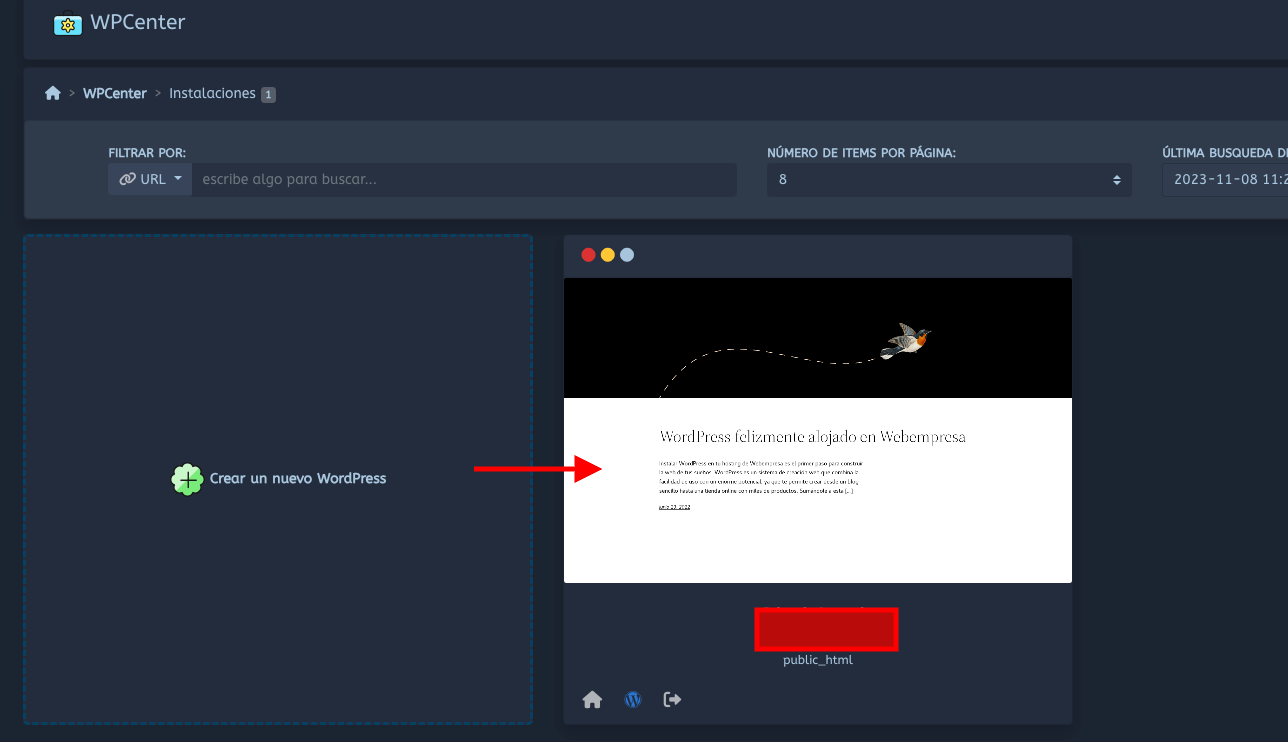Image resolution: width=1288 pixels, height=742 pixels.
Task: Click the red dot on site card
Action: click(588, 255)
